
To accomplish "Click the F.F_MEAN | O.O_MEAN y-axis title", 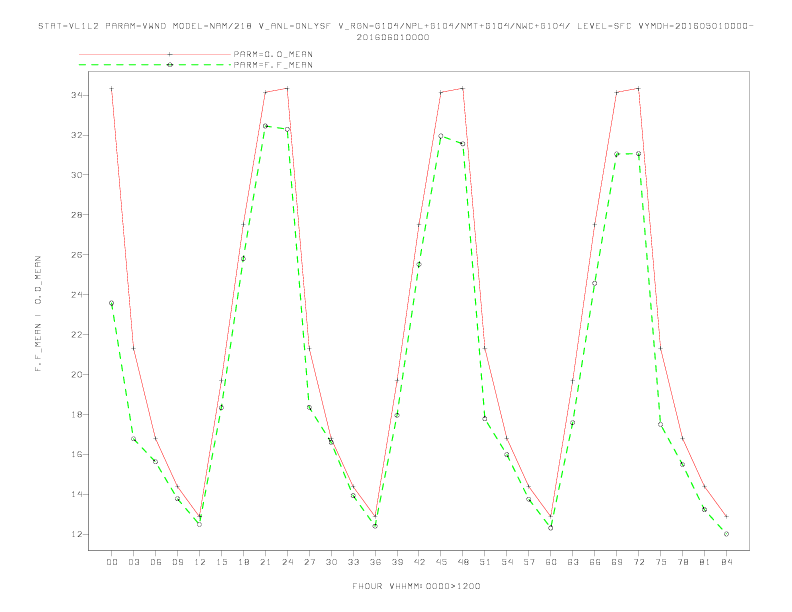I will click(38, 314).
